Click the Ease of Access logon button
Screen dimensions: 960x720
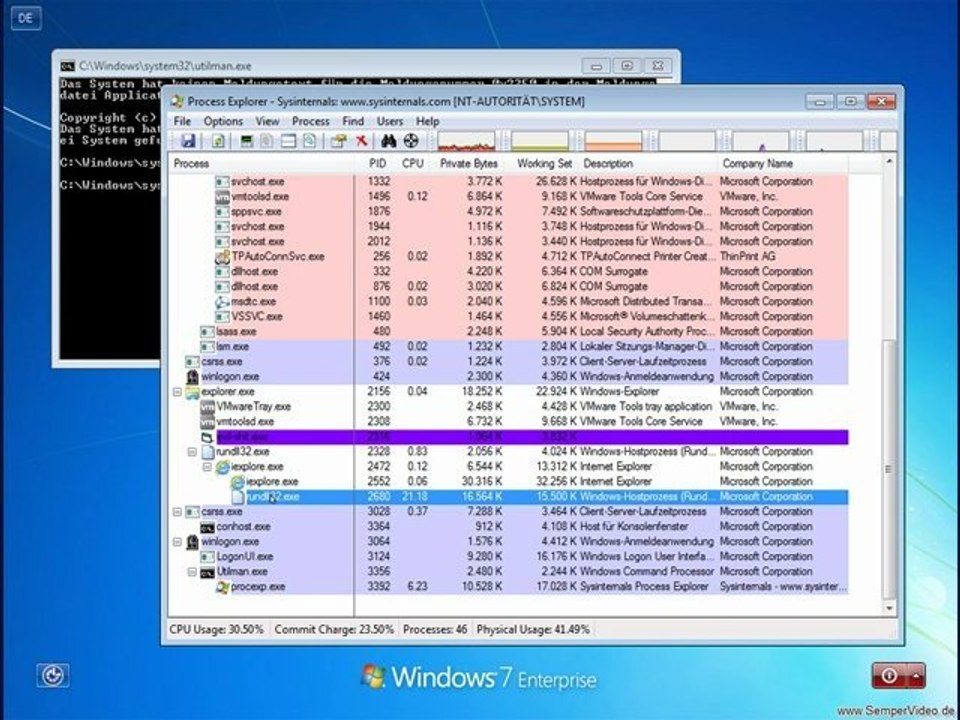pyautogui.click(x=53, y=675)
